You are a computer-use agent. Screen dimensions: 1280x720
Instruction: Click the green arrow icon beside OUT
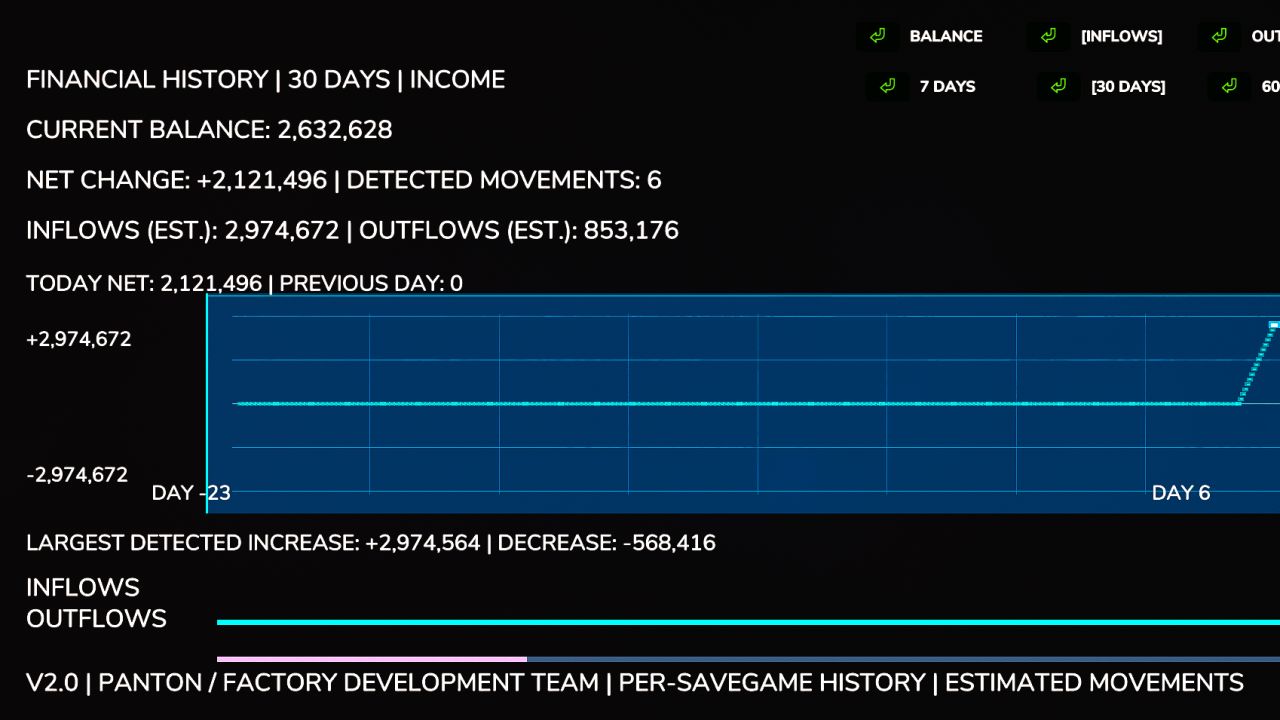click(1219, 36)
